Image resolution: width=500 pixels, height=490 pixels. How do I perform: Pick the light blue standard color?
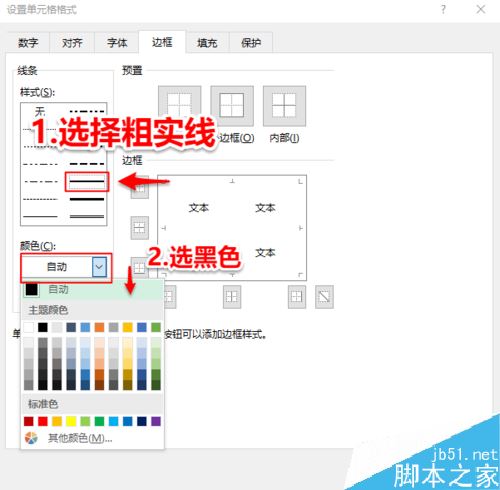[113, 421]
